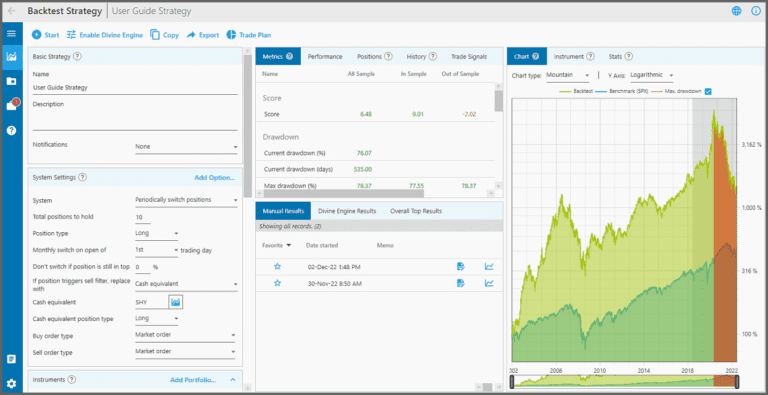The image size is (768, 395).
Task: Go back using the arrow icon
Action: [x=12, y=11]
